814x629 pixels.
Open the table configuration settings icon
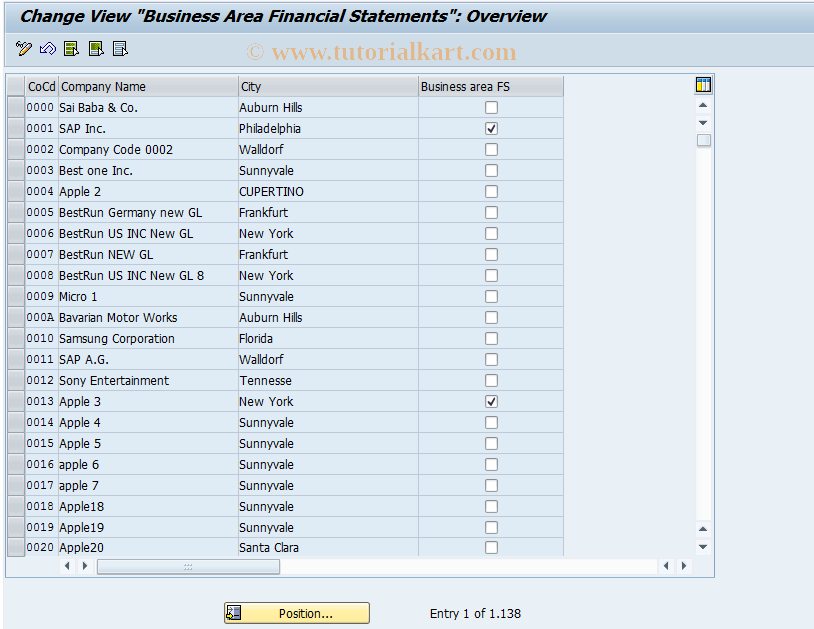(703, 85)
